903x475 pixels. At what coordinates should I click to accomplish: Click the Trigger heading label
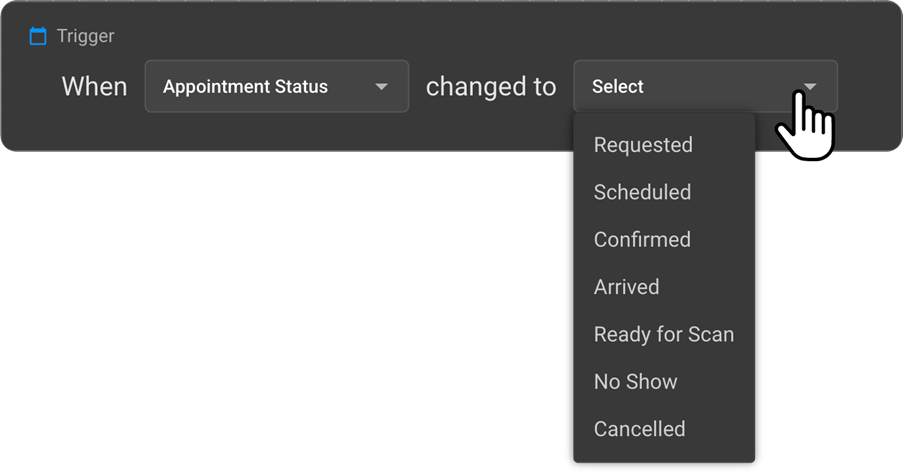pos(85,36)
